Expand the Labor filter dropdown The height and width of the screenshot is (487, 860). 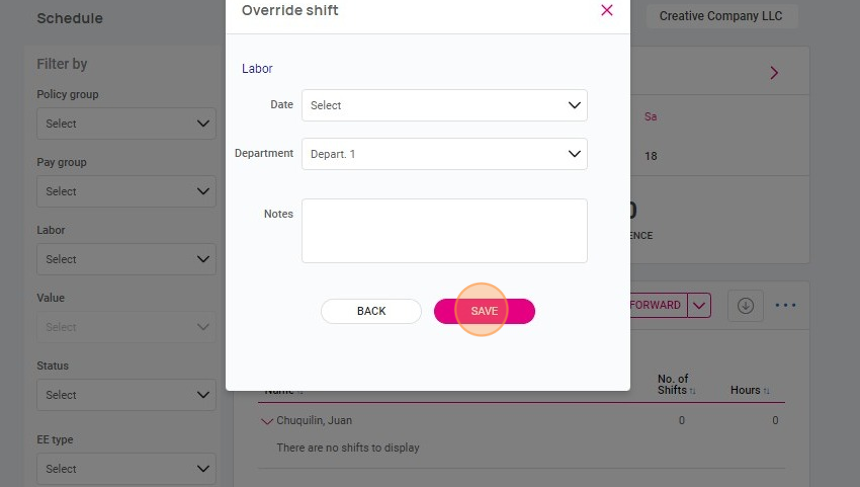[126, 259]
